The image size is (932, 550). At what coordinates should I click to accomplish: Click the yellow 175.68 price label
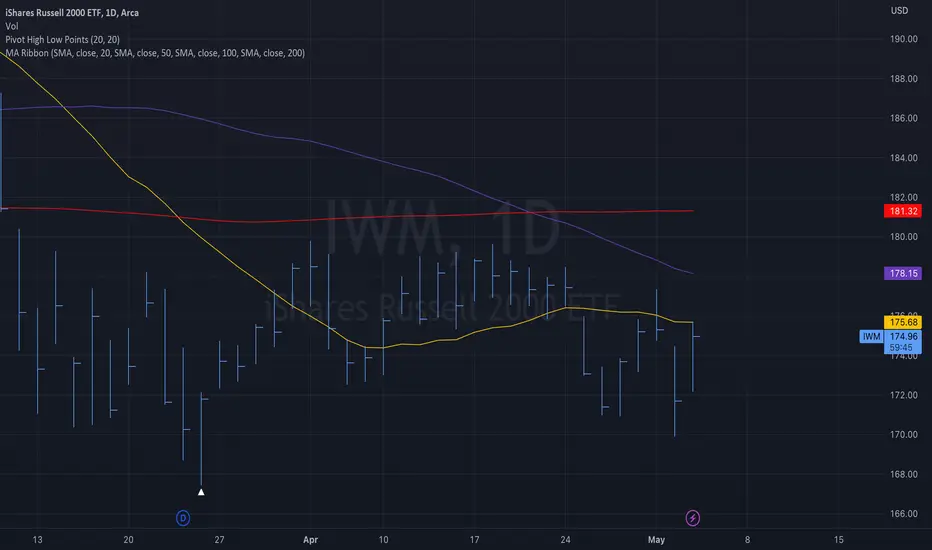tap(903, 322)
